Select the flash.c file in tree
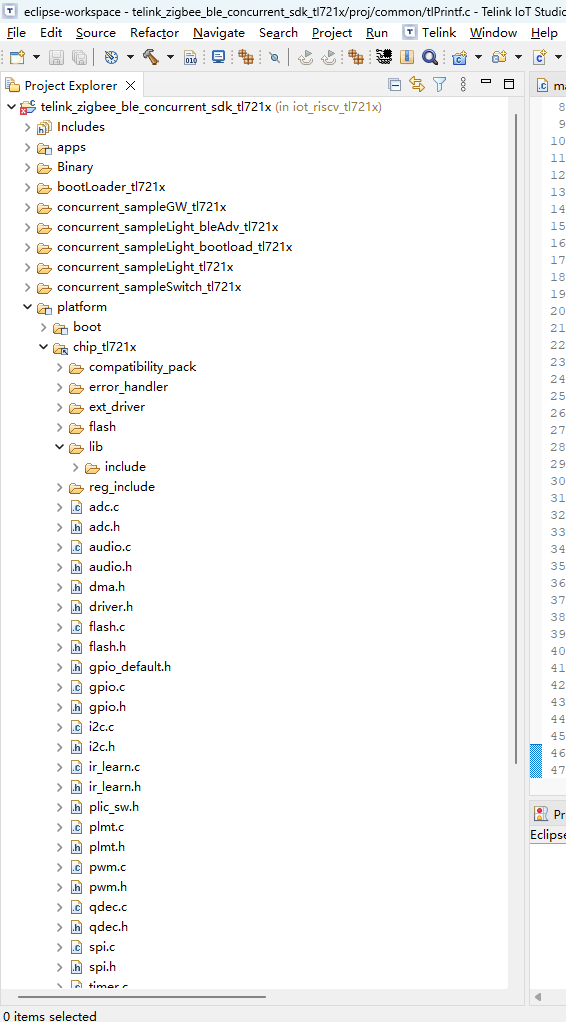 [x=107, y=627]
